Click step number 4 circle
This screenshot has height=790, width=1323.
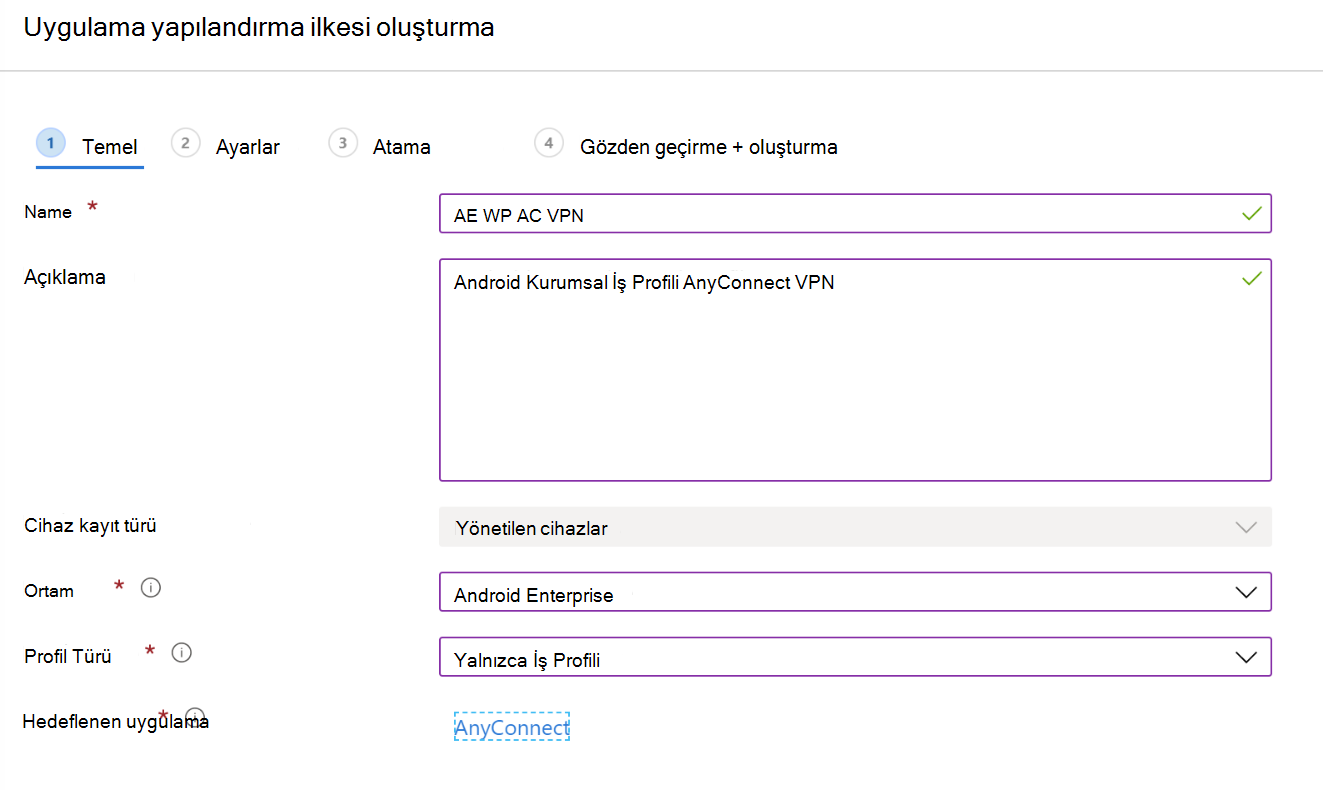tap(548, 143)
